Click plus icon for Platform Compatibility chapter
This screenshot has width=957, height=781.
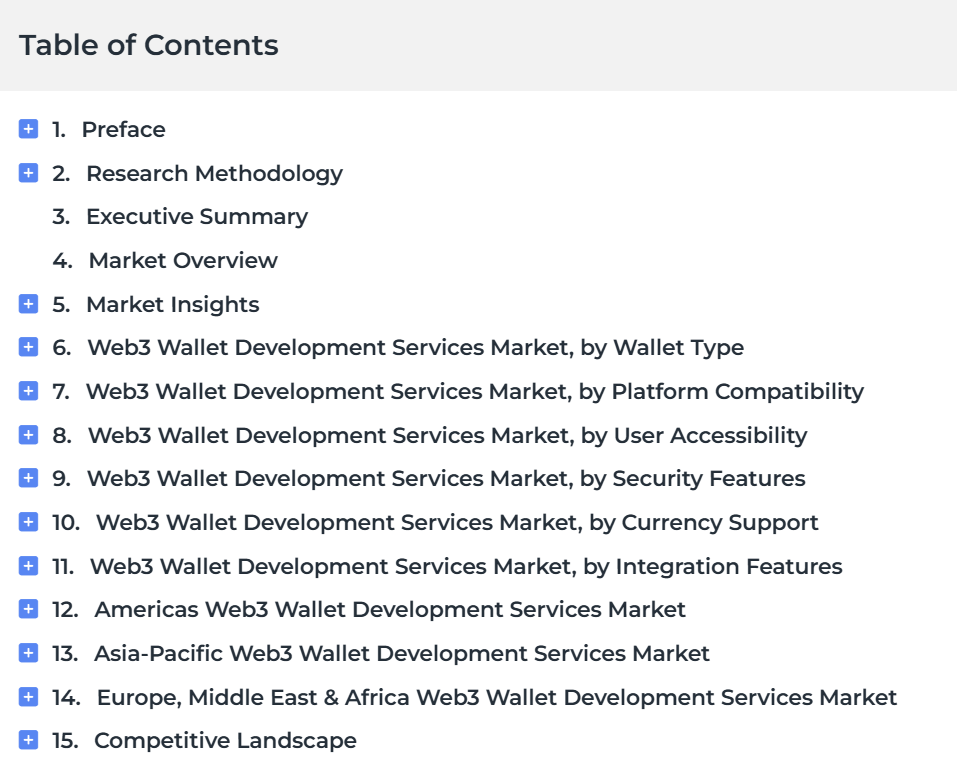click(28, 391)
